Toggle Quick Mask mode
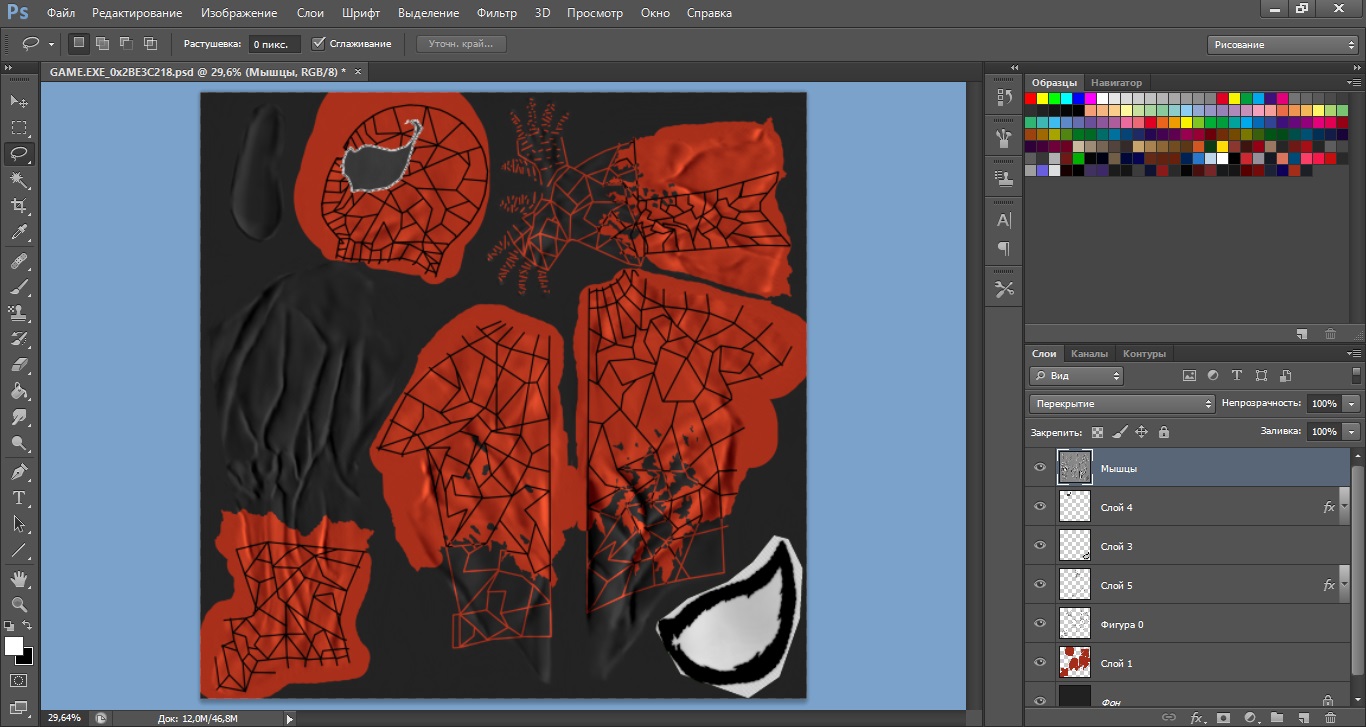Image resolution: width=1366 pixels, height=727 pixels. 19,681
